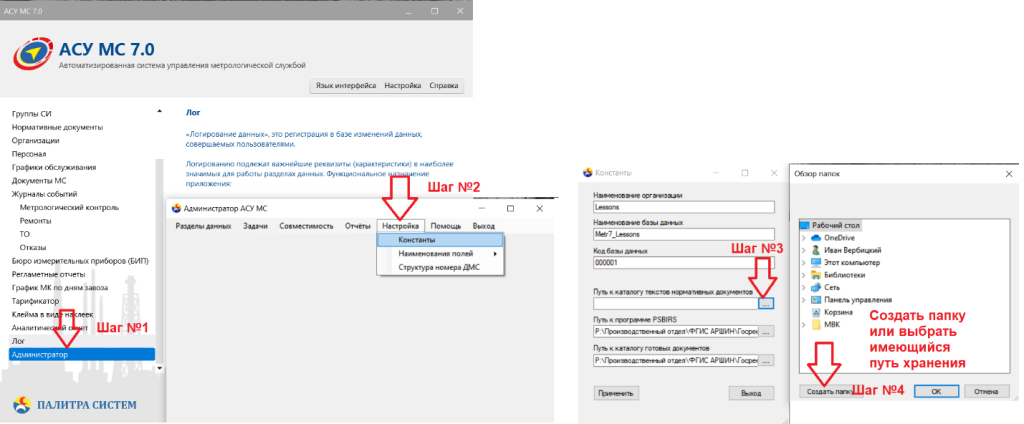This screenshot has height=424, width=1024.
Task: Click Применить button
Action: [x=616, y=393]
